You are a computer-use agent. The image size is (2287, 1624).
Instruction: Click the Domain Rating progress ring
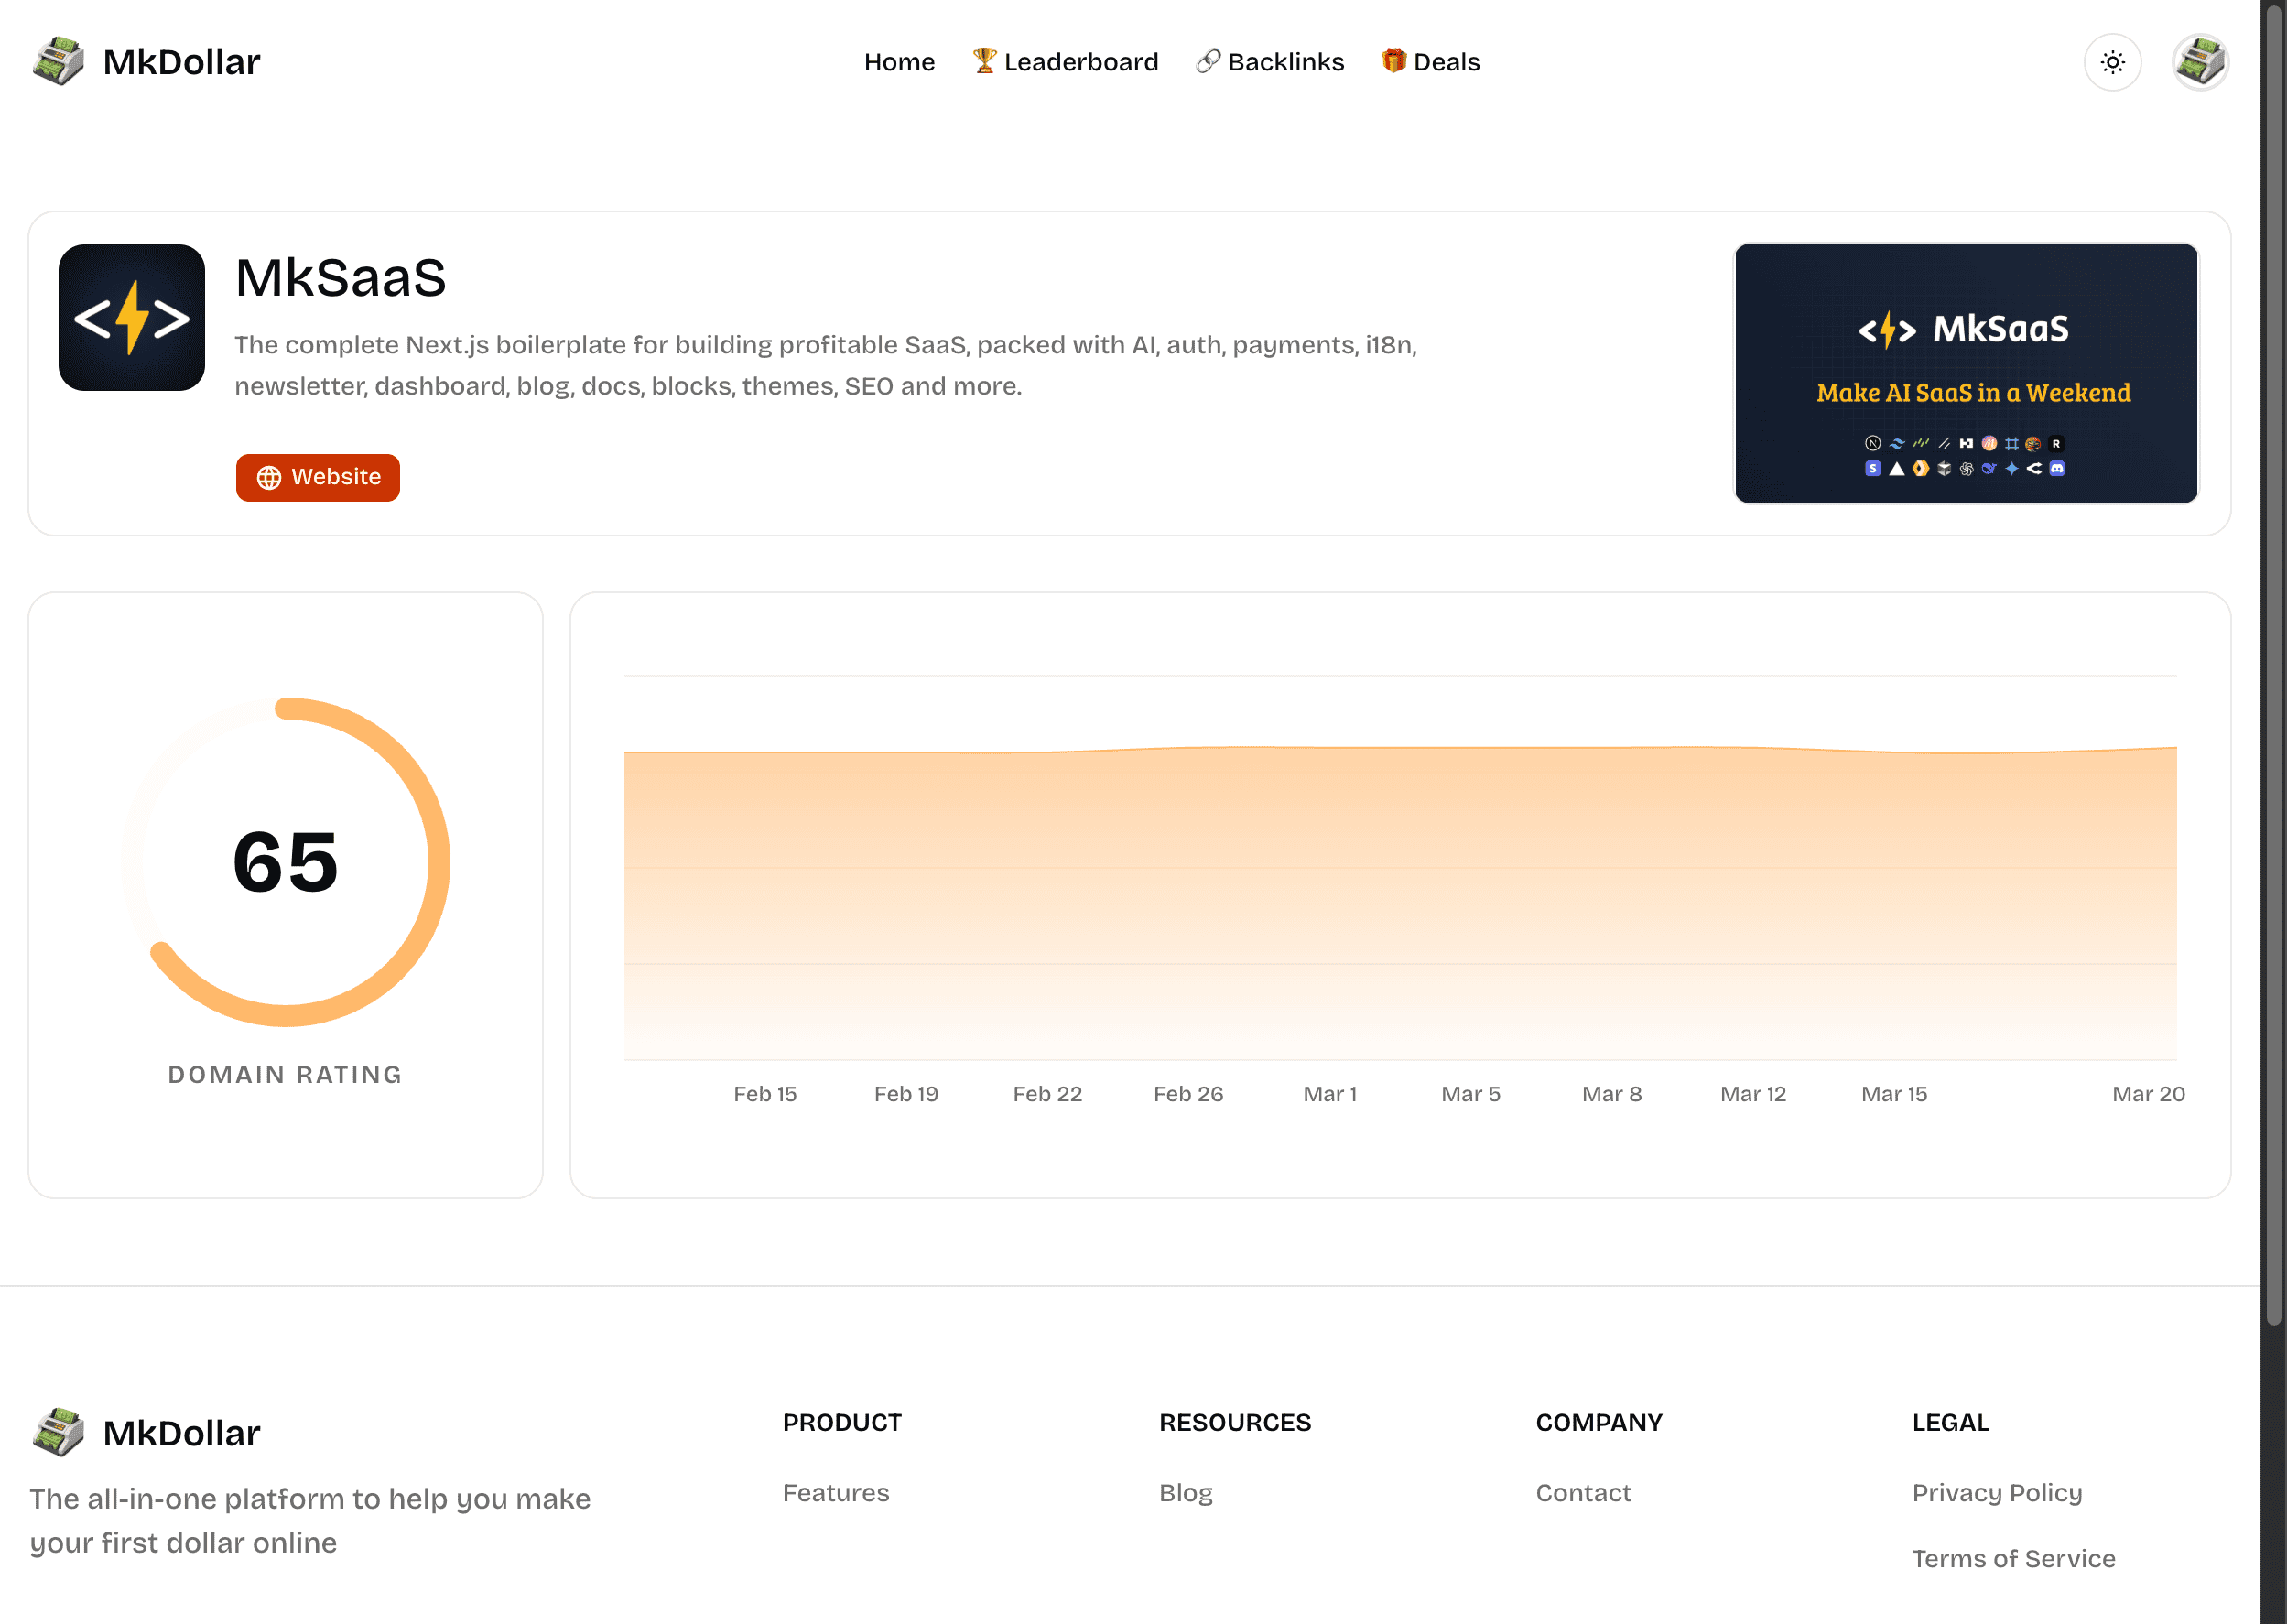[x=285, y=862]
